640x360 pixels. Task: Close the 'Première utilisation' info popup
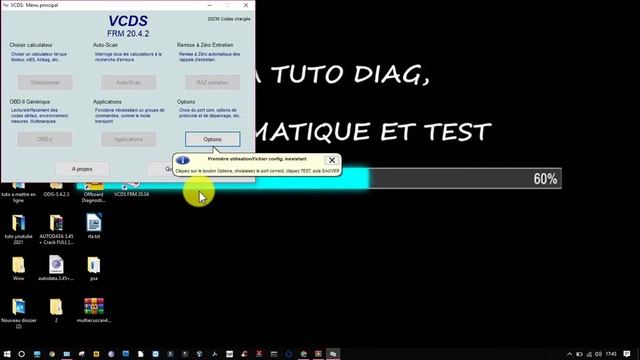(332, 160)
